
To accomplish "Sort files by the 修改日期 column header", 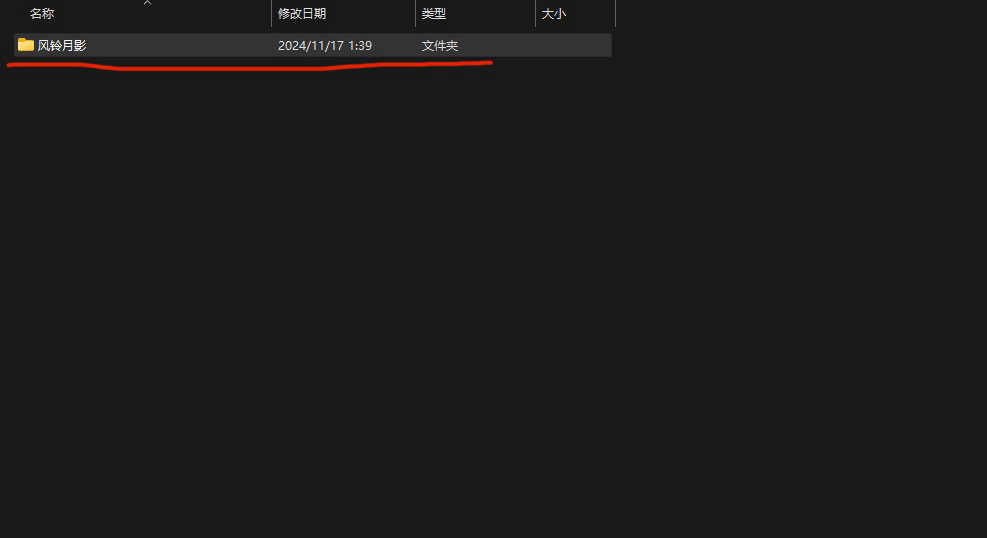I will tap(302, 13).
